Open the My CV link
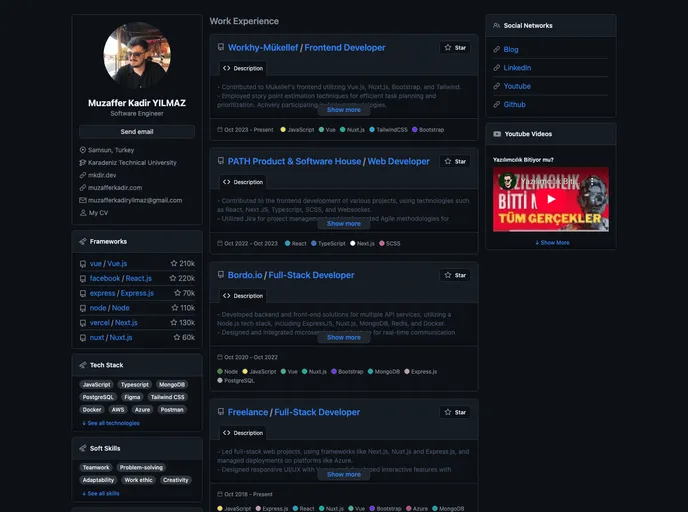The height and width of the screenshot is (512, 688). pos(98,213)
